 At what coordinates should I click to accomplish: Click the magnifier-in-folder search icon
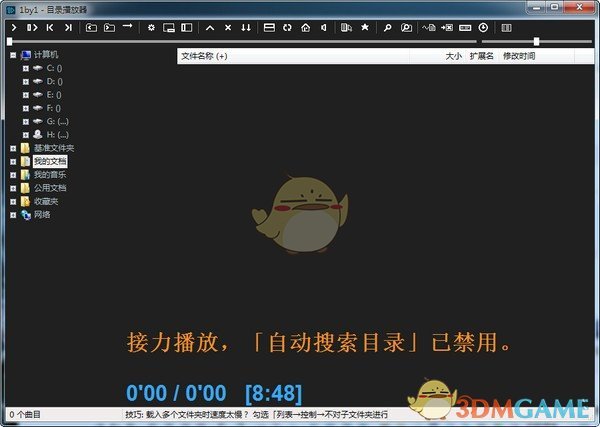(406, 28)
